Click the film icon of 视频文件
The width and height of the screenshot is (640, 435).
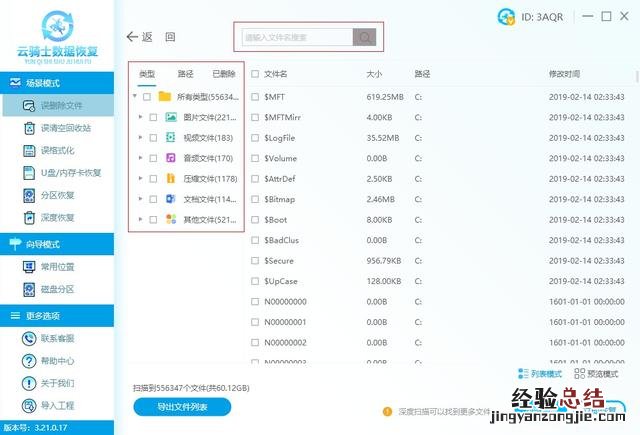coord(171,138)
